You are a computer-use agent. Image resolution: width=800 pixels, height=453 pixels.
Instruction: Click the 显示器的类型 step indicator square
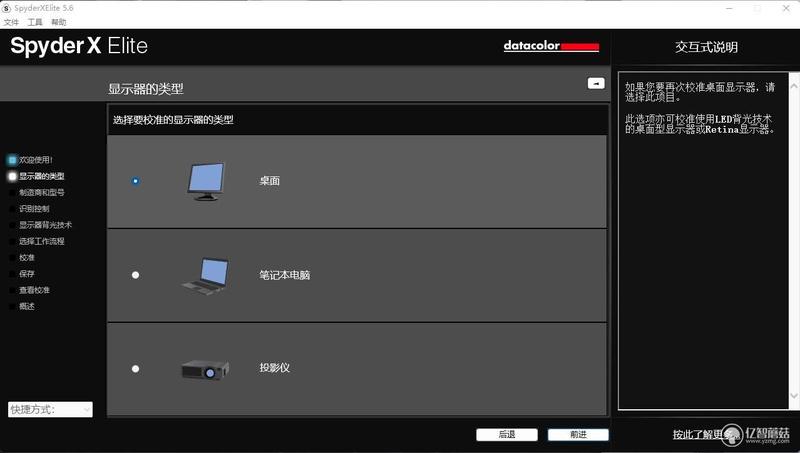(x=12, y=176)
